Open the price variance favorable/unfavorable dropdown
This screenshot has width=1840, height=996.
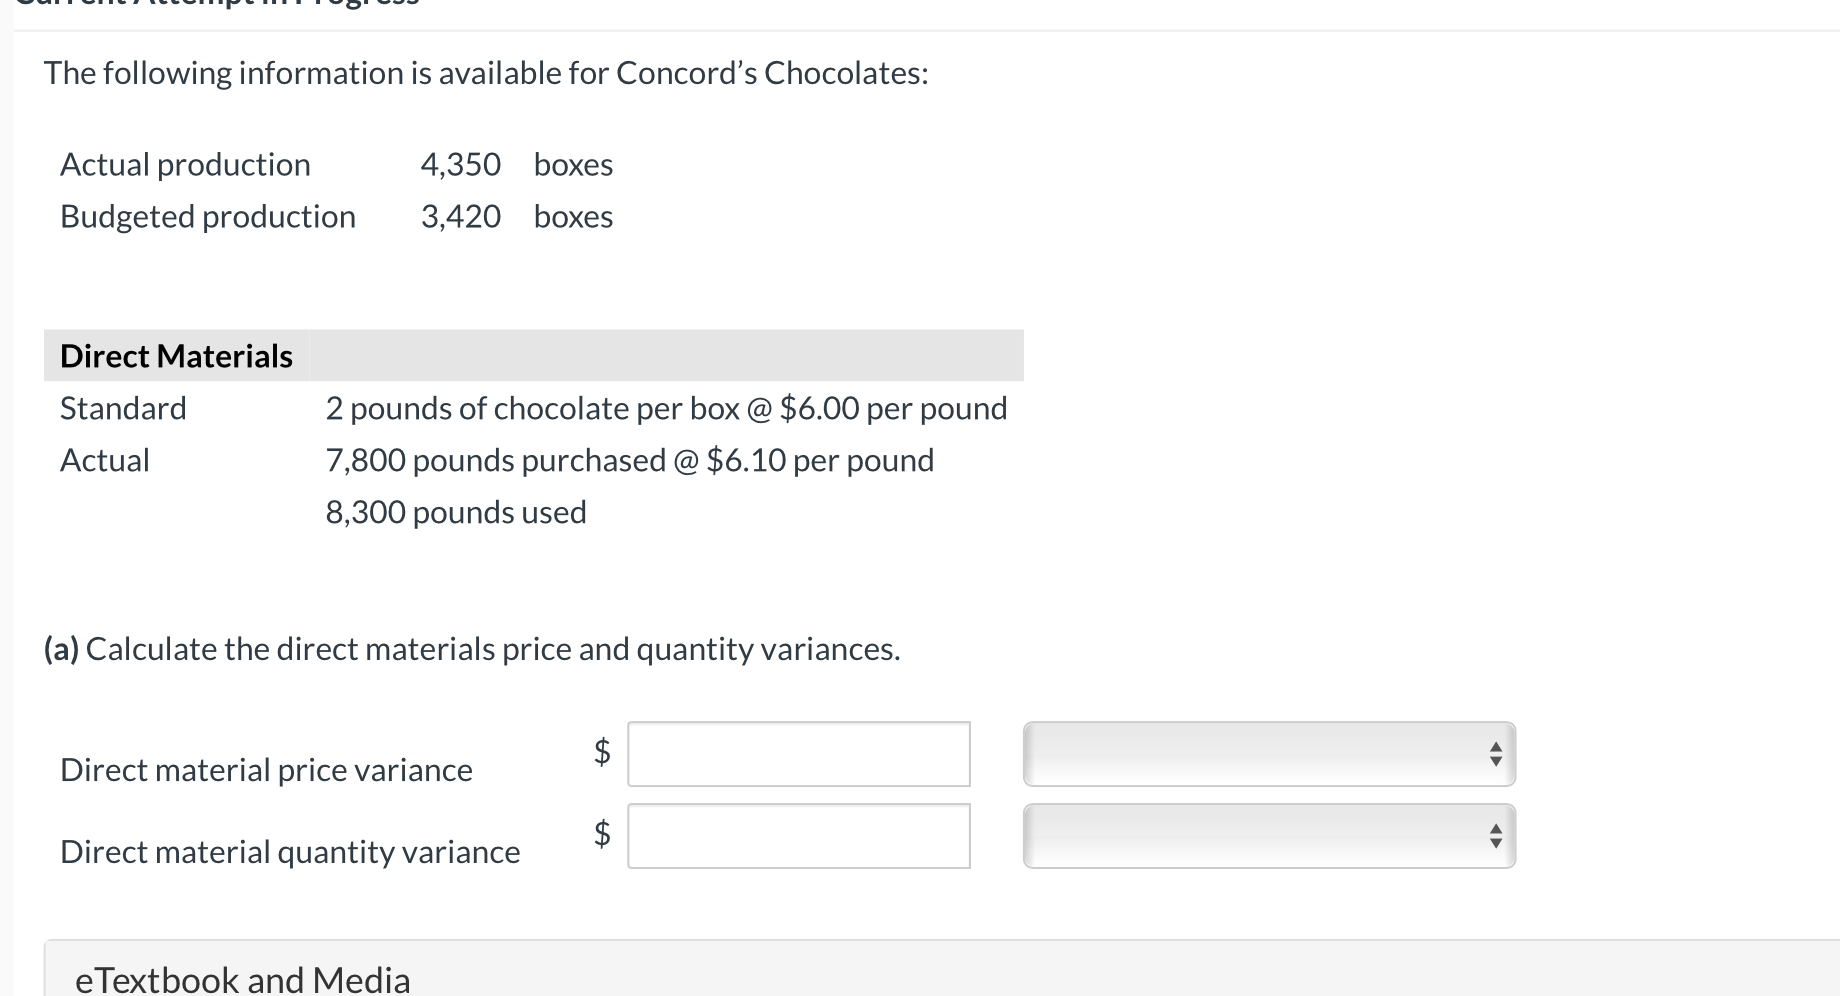pos(1268,754)
